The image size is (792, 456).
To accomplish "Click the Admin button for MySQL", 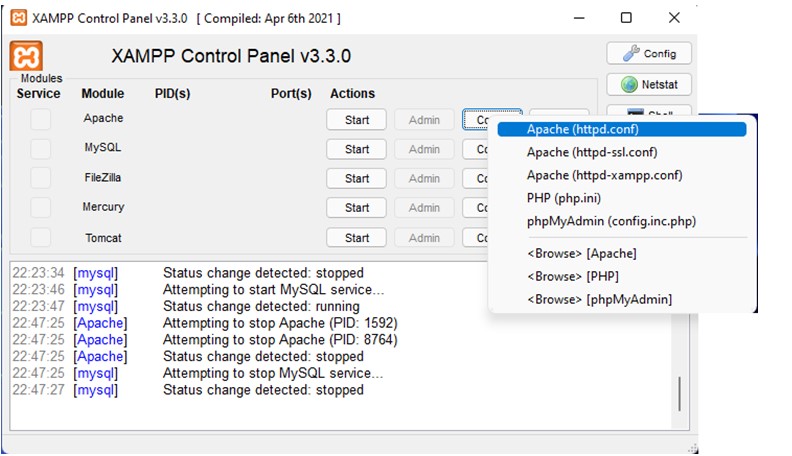I will coord(424,149).
